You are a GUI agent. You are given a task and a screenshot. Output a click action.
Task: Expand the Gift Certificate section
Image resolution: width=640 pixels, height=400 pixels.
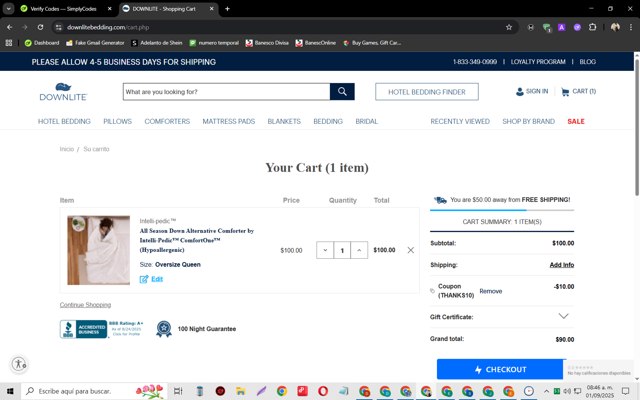[563, 316]
